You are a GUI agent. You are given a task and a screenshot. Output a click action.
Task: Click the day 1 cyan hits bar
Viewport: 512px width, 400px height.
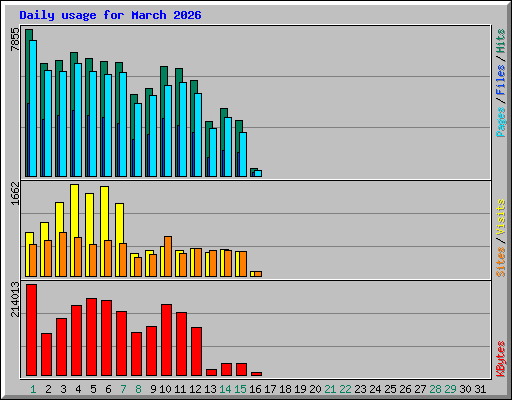[x=33, y=108]
